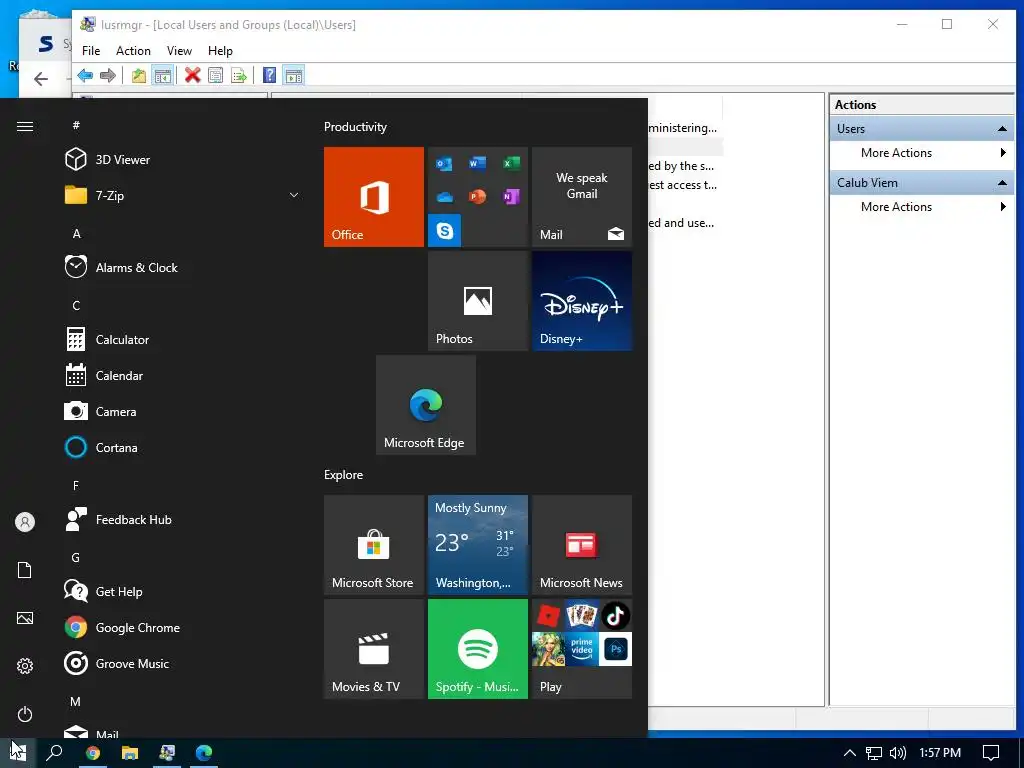This screenshot has height=768, width=1024.
Task: Open More Actions submenu under Calub Viem
Action: 922,207
